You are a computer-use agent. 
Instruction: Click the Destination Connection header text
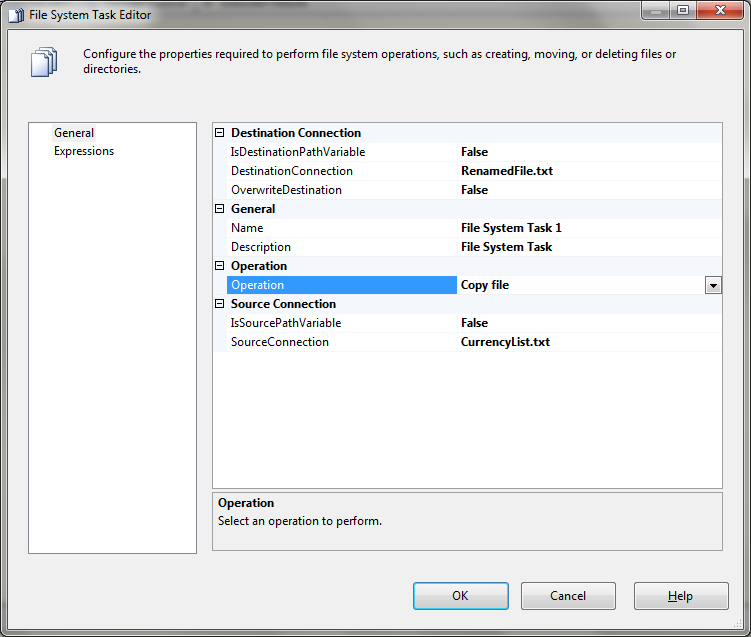pyautogui.click(x=296, y=133)
